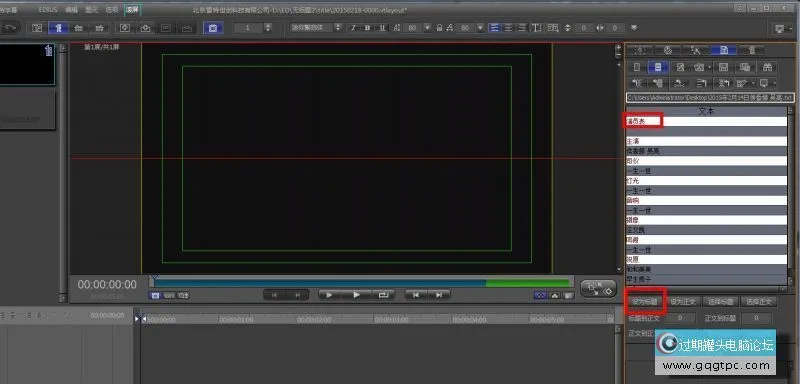
Task: Click the 选择标题 button
Action: (721, 302)
